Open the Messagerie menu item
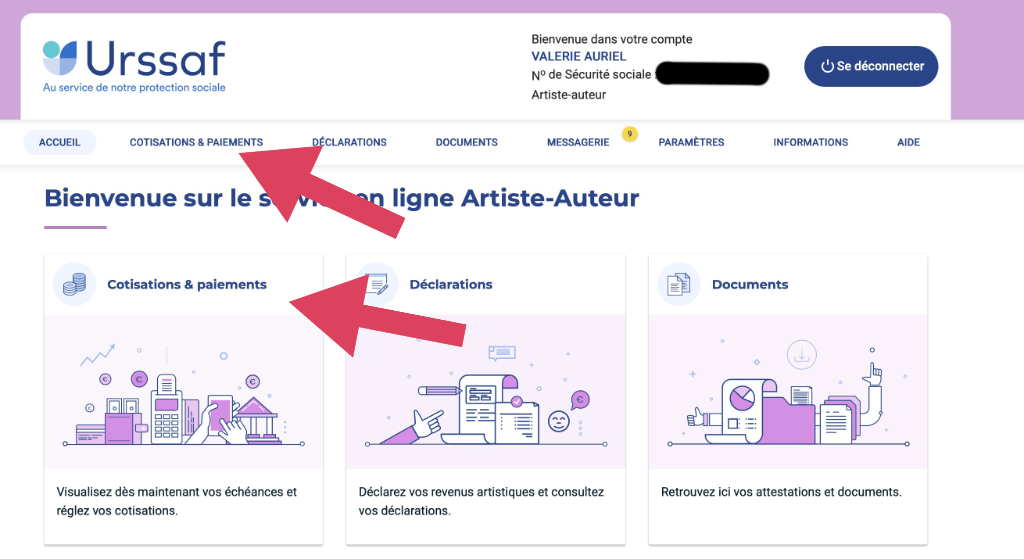The height and width of the screenshot is (559, 1024). [x=578, y=142]
